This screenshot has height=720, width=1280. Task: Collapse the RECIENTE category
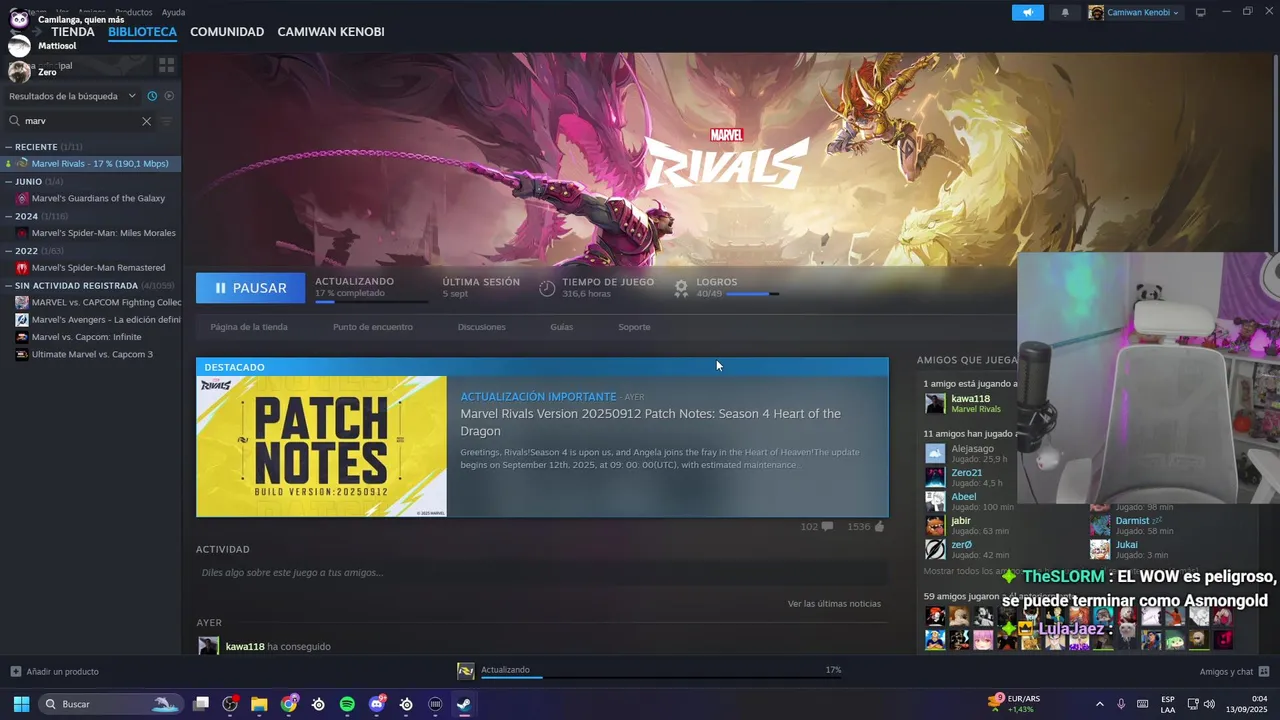click(8, 147)
